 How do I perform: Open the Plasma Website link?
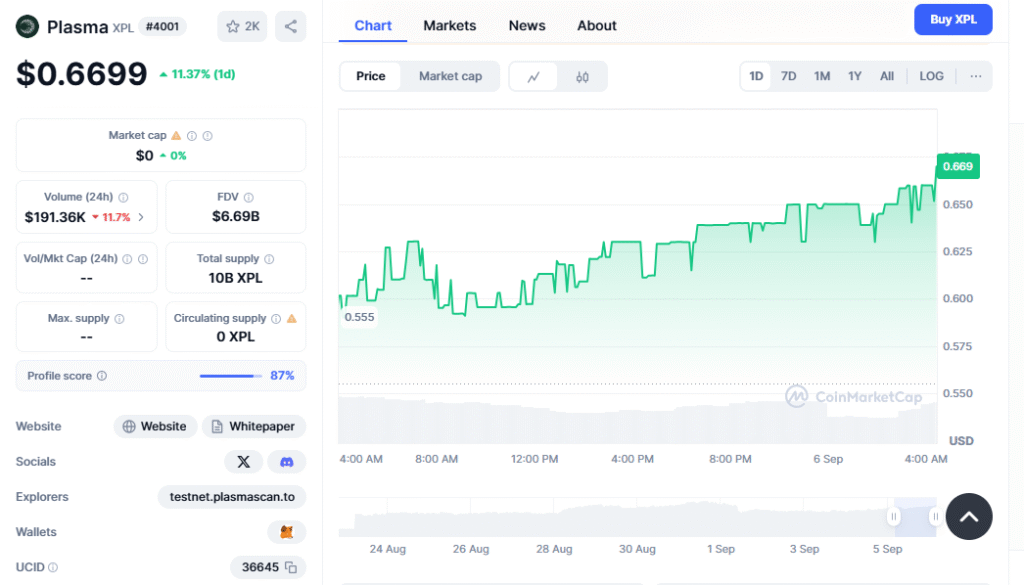tap(155, 426)
